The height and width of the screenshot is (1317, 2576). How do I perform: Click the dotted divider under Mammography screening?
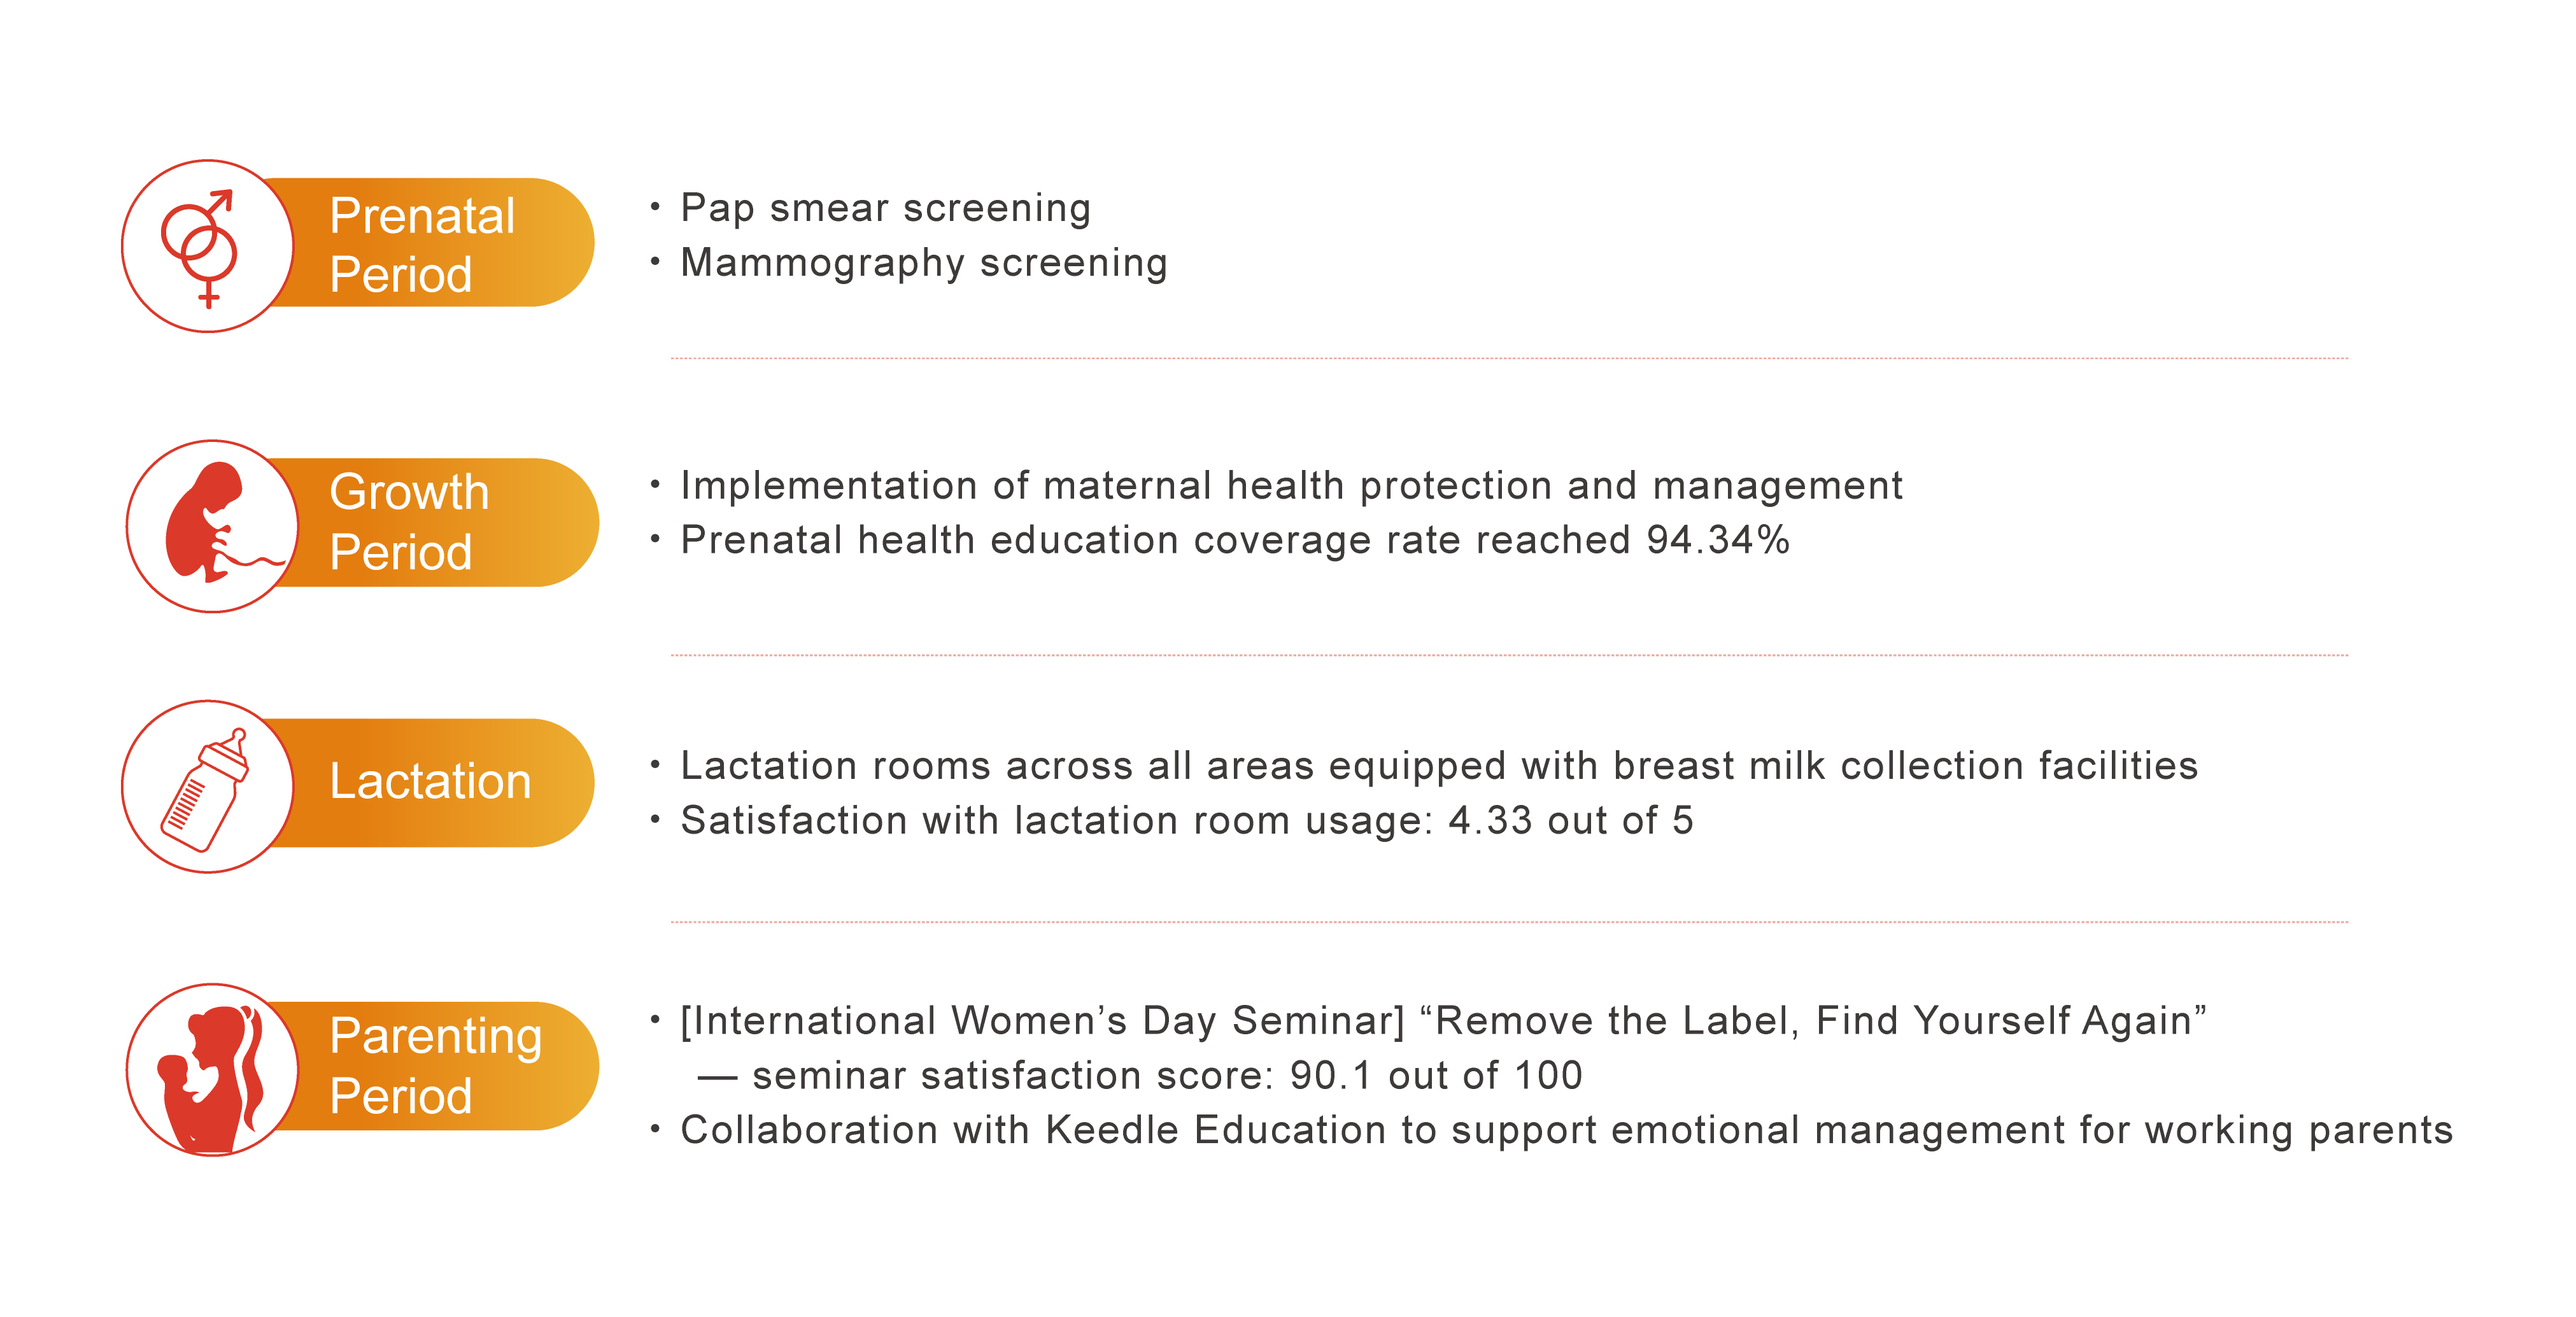pyautogui.click(x=1508, y=358)
